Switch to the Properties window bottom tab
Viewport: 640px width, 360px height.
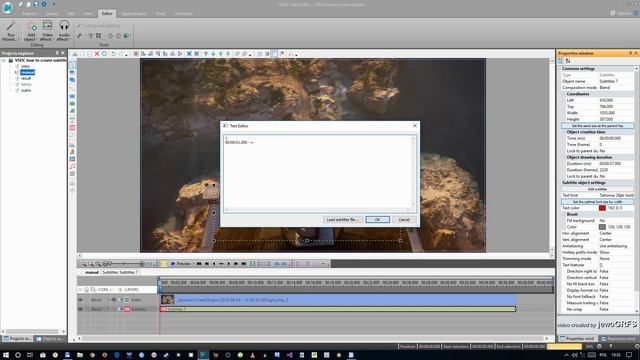click(x=577, y=339)
